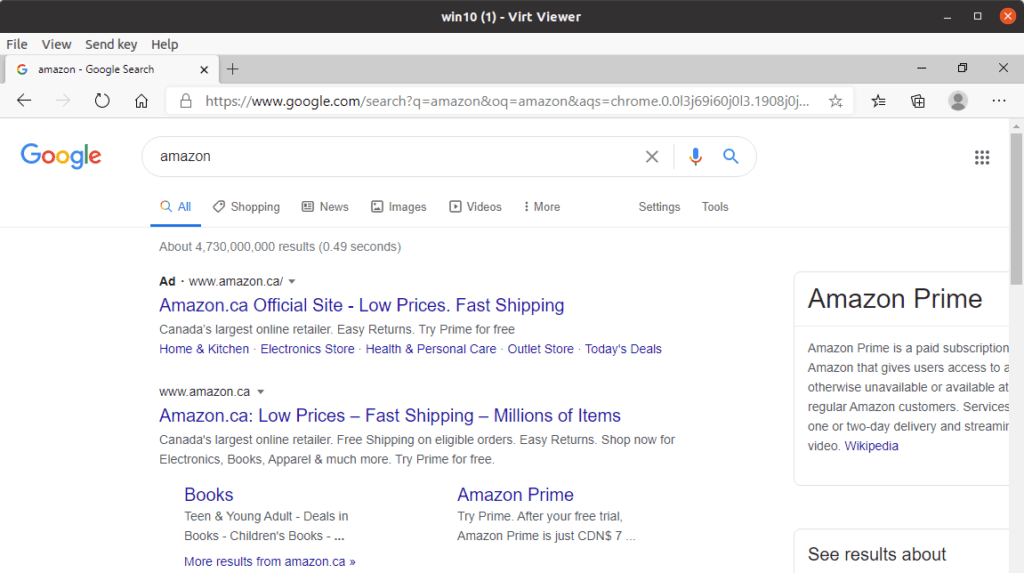Minimize the browser window

pos(921,68)
